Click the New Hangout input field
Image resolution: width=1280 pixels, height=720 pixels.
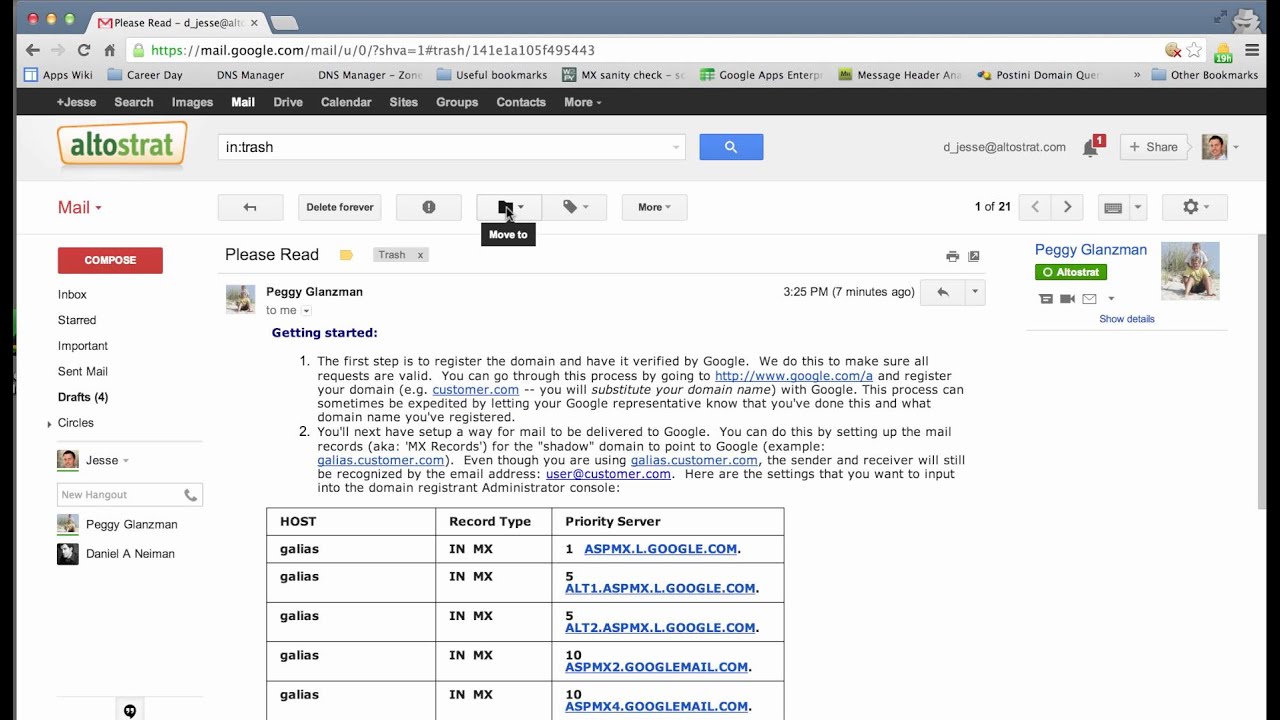(x=118, y=495)
